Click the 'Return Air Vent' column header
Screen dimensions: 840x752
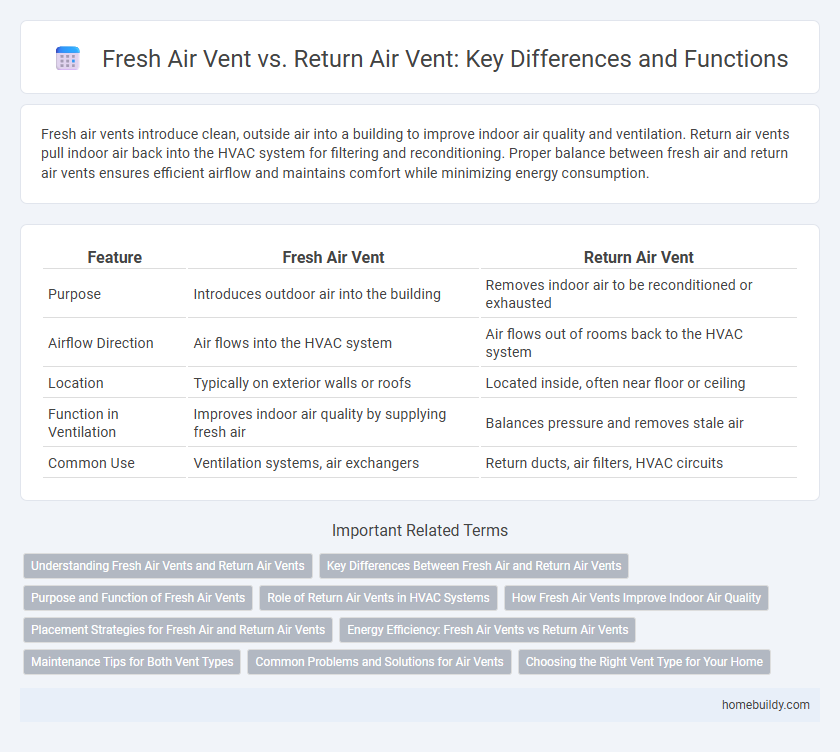[638, 257]
